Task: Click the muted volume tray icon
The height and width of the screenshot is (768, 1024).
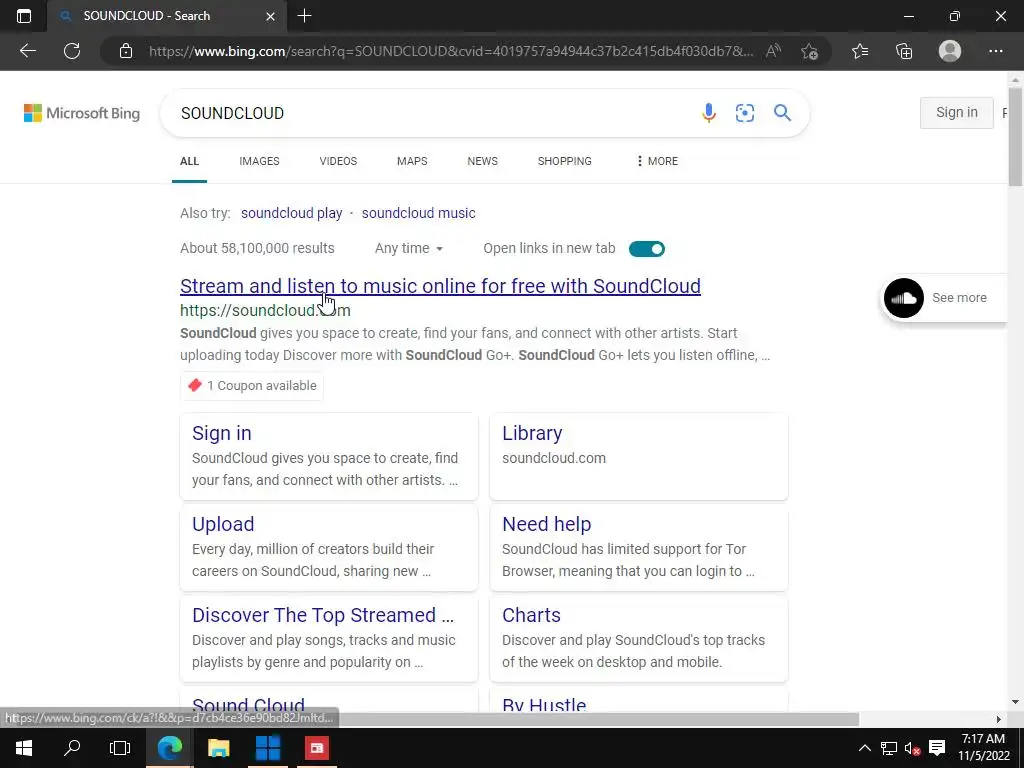Action: pyautogui.click(x=913, y=748)
